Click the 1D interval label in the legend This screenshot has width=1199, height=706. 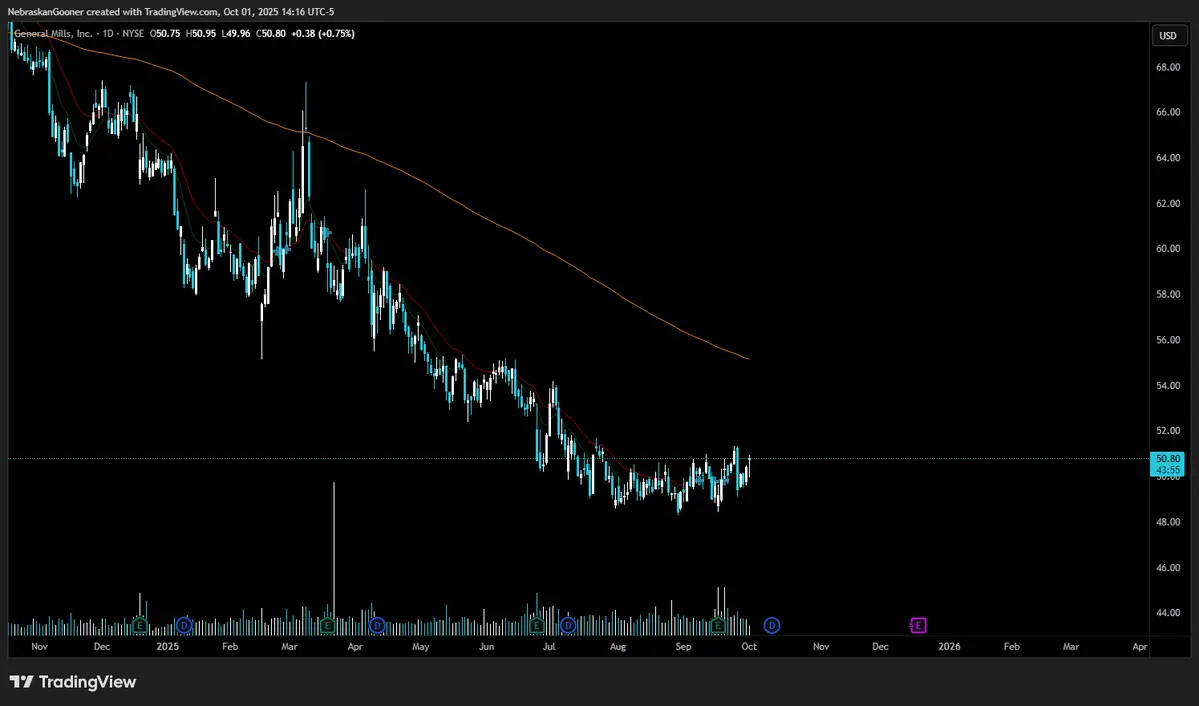tap(109, 34)
